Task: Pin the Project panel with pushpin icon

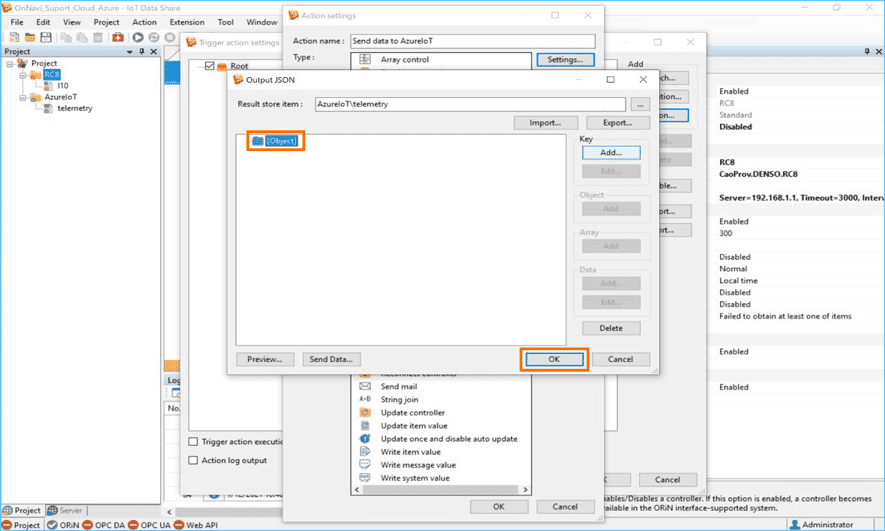Action: coord(142,51)
